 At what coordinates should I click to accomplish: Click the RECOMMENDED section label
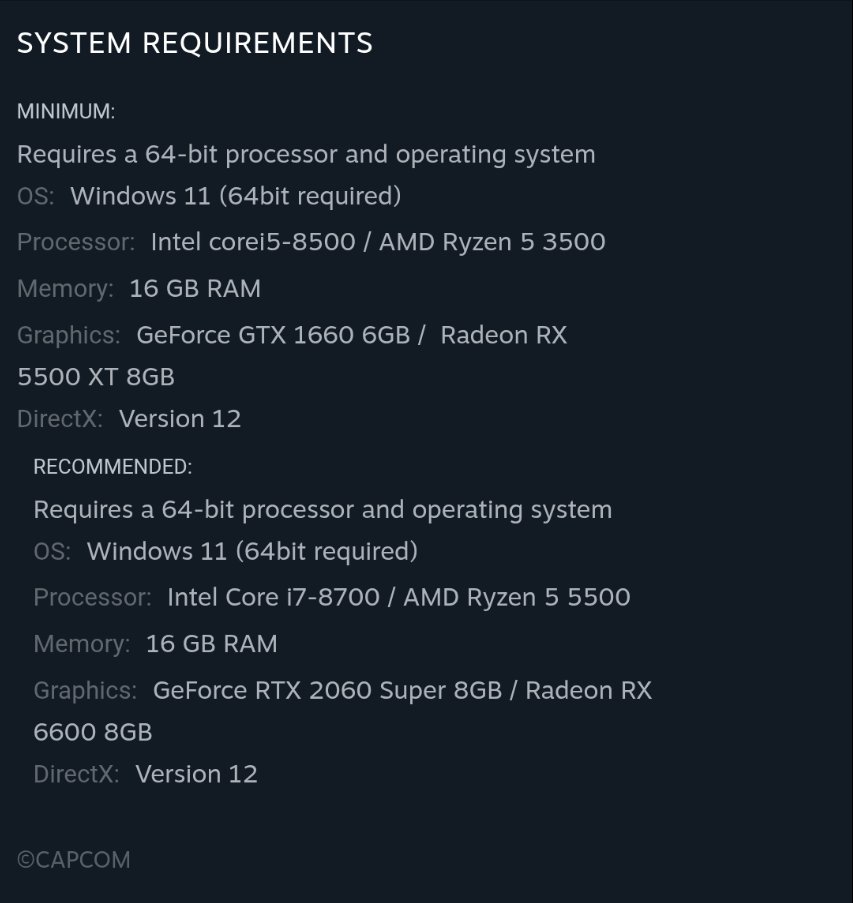coord(112,467)
